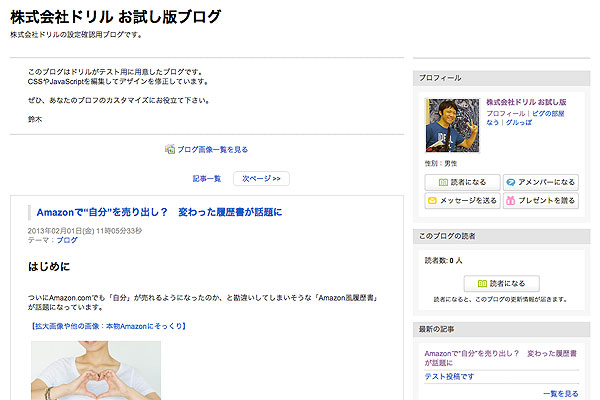This screenshot has width=600, height=400.
Task: Click the subtitle 株式会社ドリルの設定確認用ブログです。
Action: pyautogui.click(x=76, y=35)
